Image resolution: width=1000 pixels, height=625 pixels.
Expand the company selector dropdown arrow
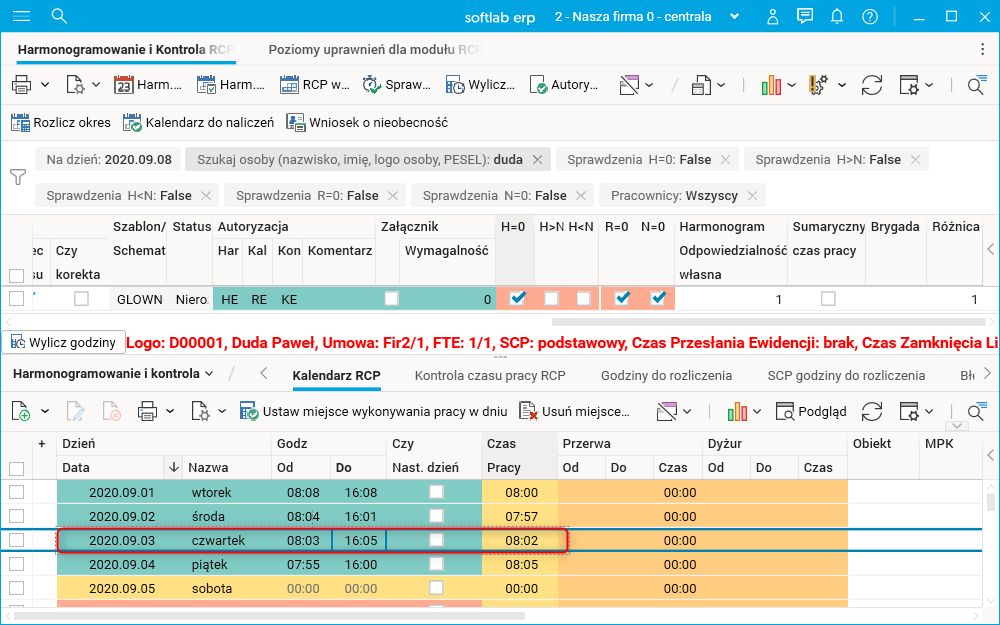(735, 17)
